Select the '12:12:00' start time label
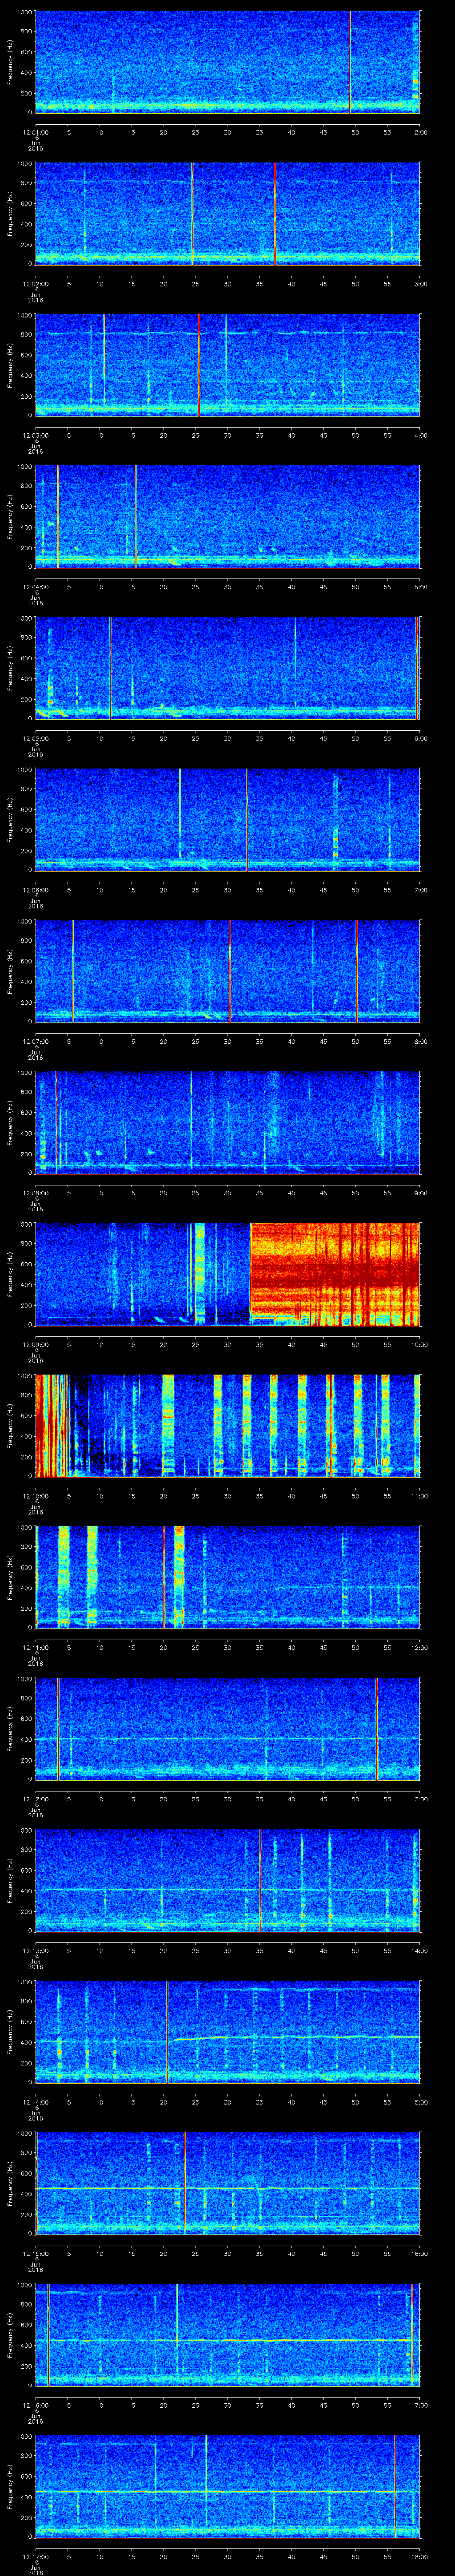 35,1799
